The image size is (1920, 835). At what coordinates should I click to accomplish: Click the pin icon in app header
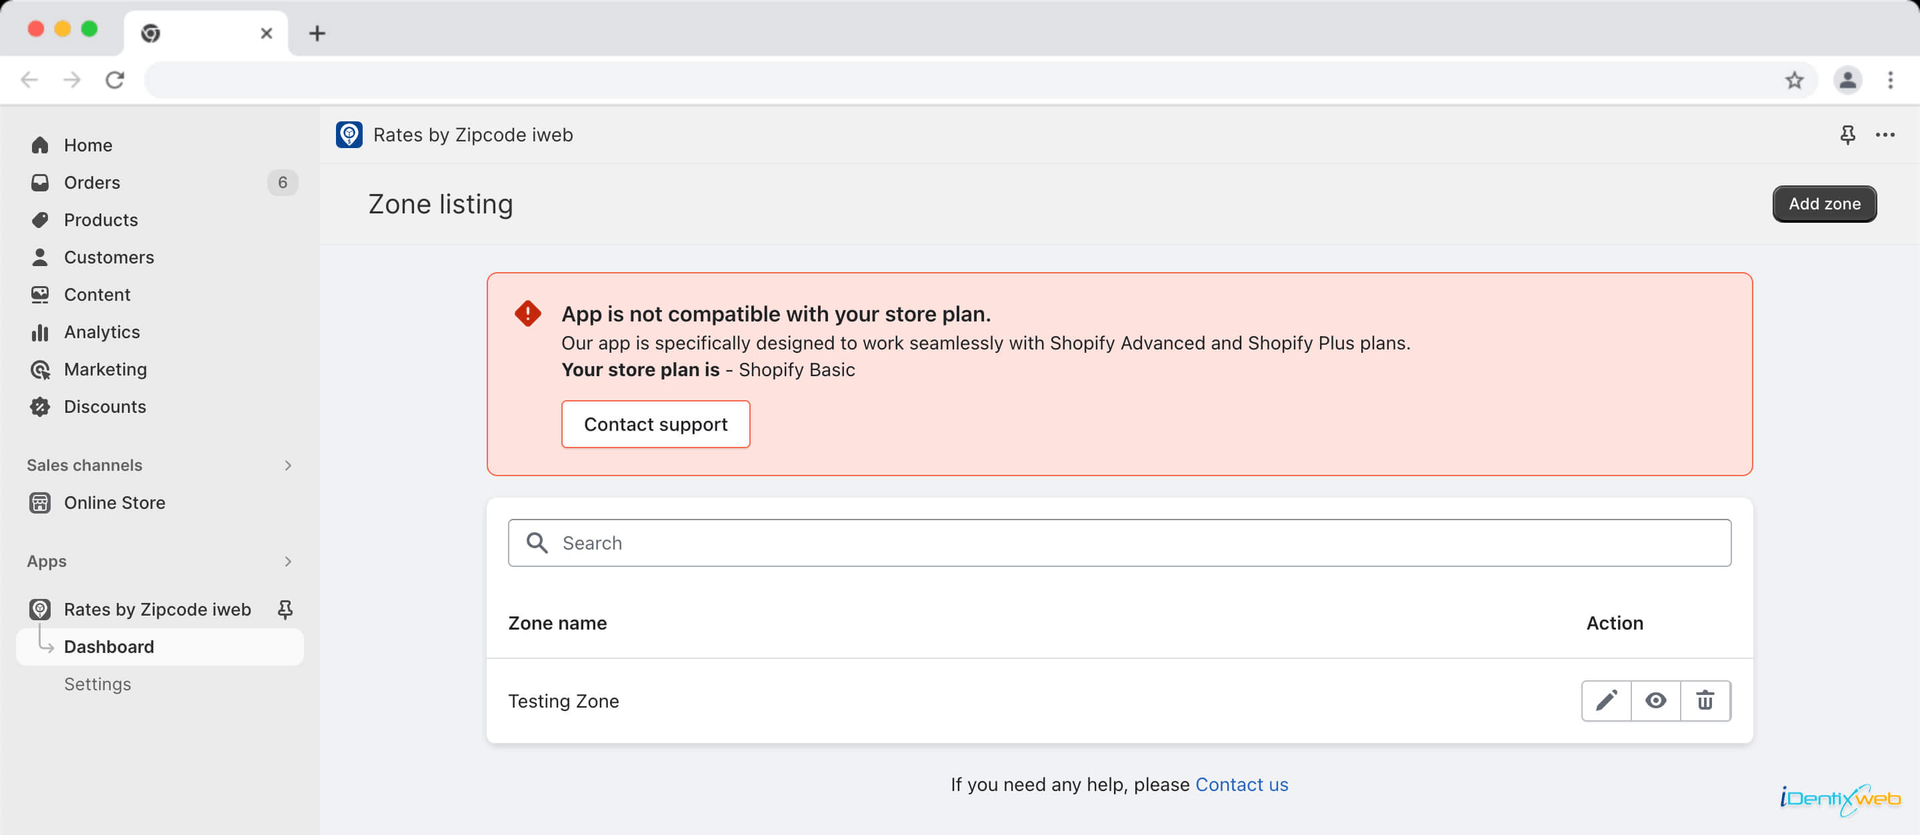[1848, 135]
